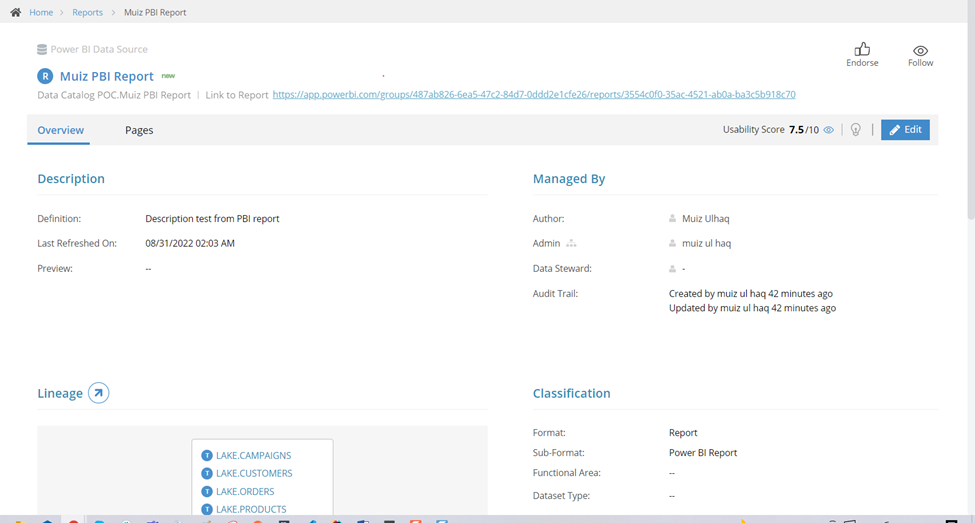Follow the report using the eye icon

tap(920, 50)
